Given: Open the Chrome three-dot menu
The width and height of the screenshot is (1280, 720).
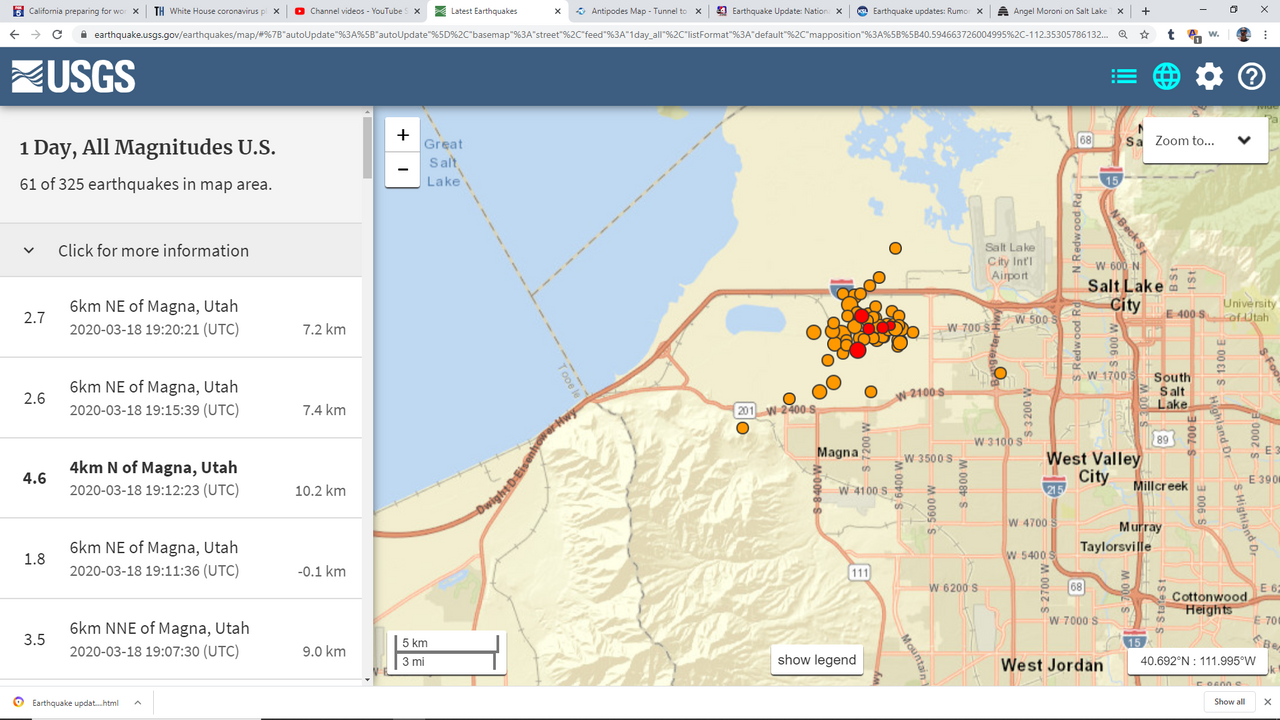Looking at the screenshot, I should 1266,34.
